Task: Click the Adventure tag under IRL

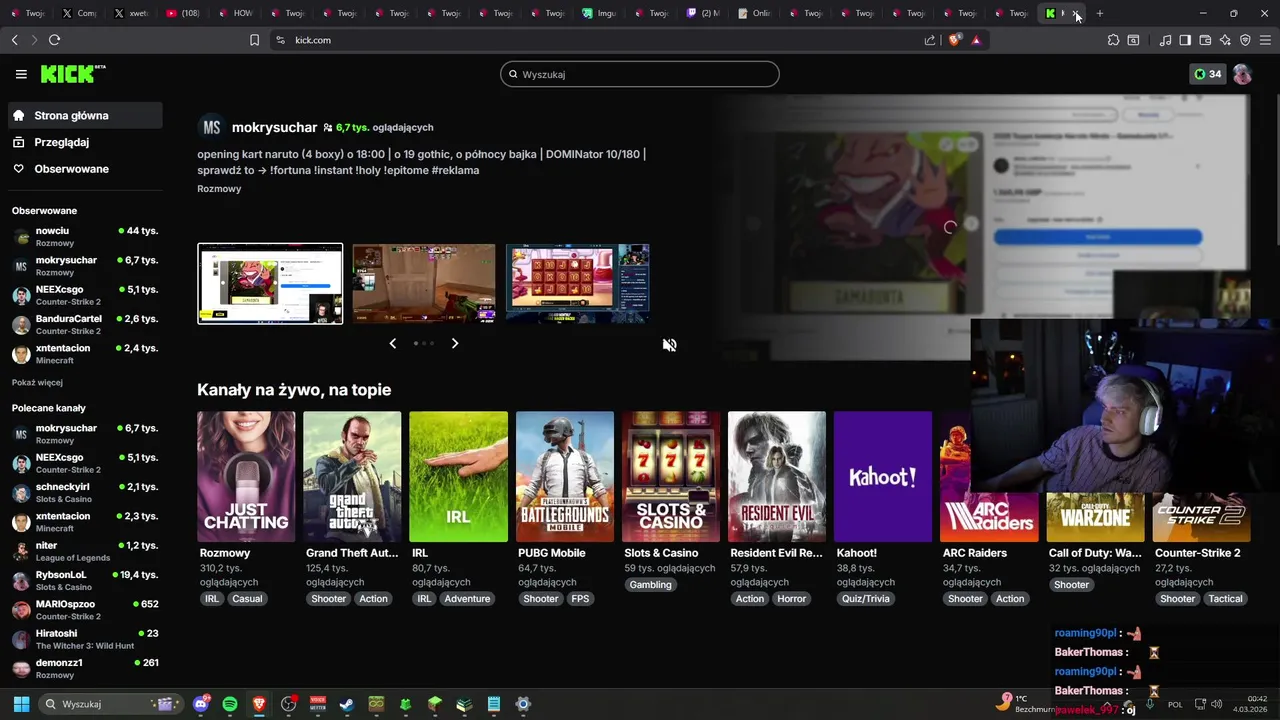Action: coord(467,599)
